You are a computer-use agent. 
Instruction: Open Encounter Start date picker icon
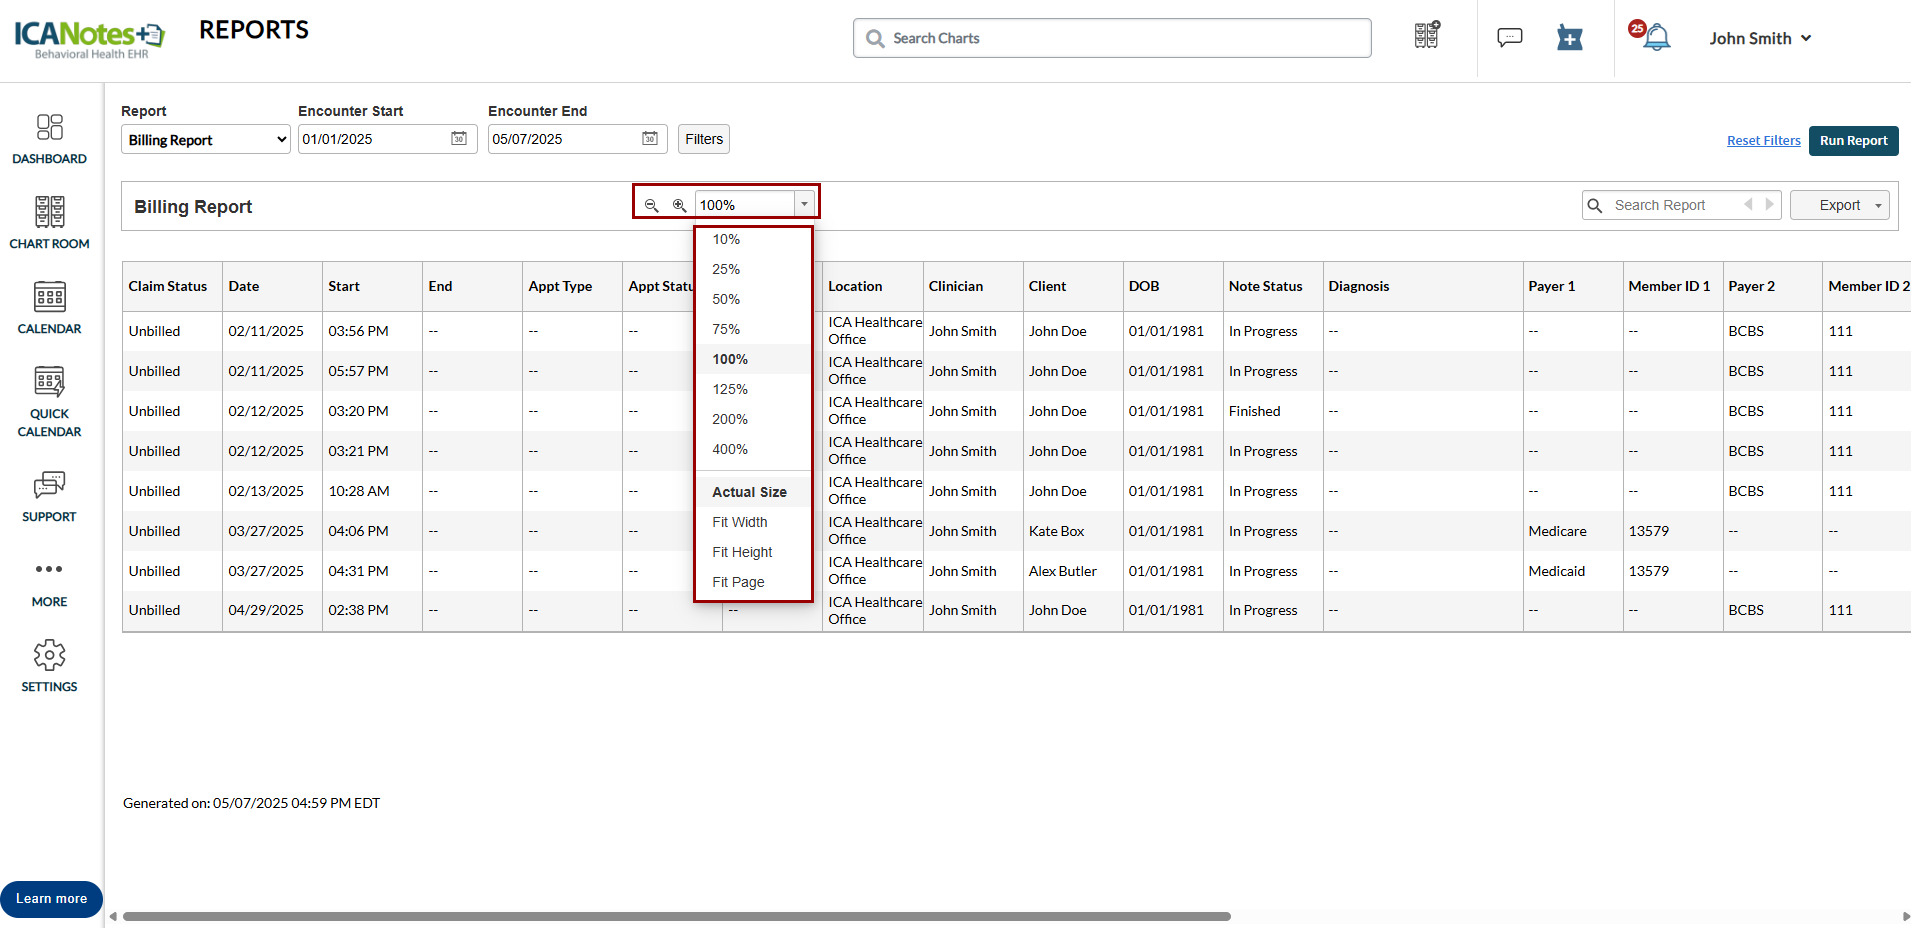459,138
